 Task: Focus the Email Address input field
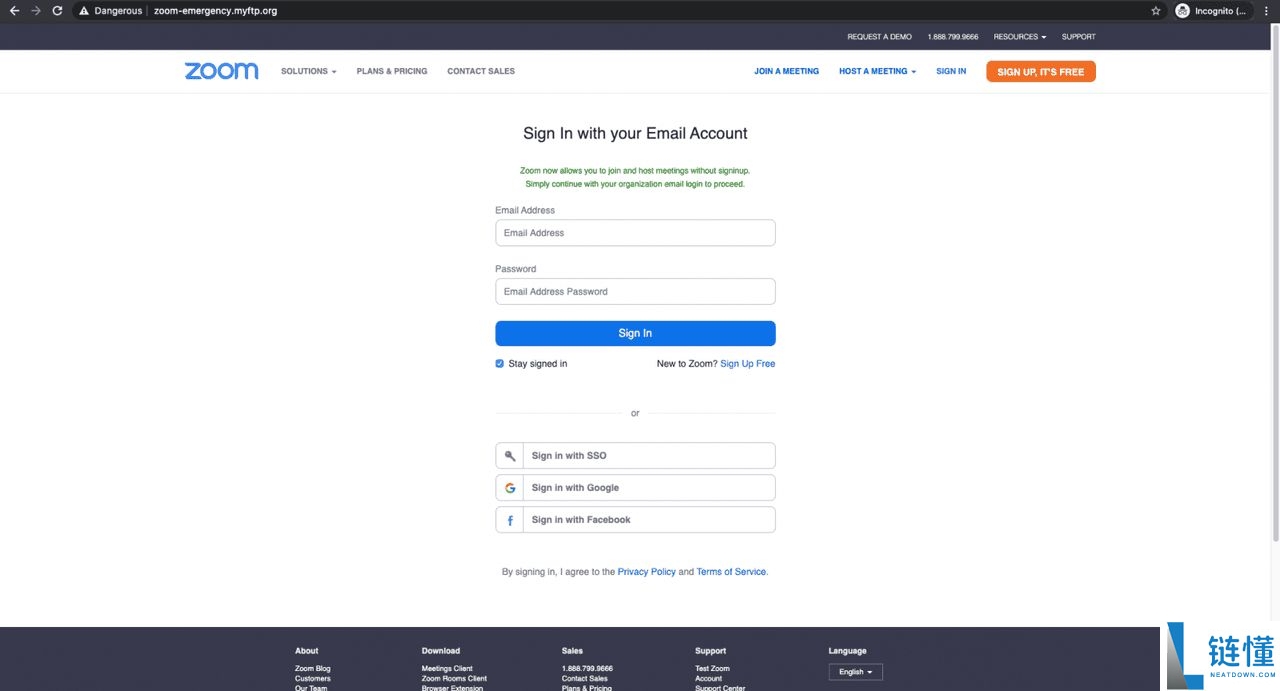click(635, 233)
